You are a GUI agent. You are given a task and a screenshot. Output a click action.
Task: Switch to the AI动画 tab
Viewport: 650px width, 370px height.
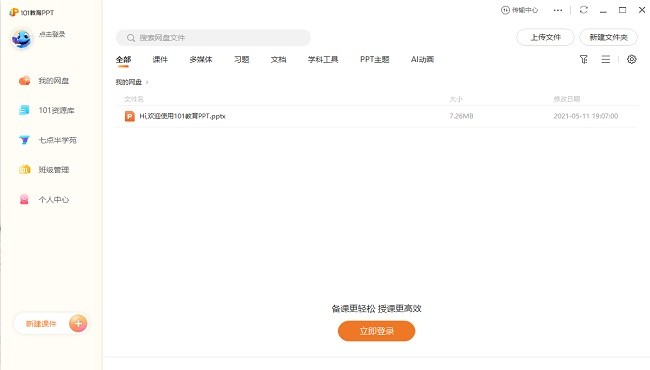422,60
